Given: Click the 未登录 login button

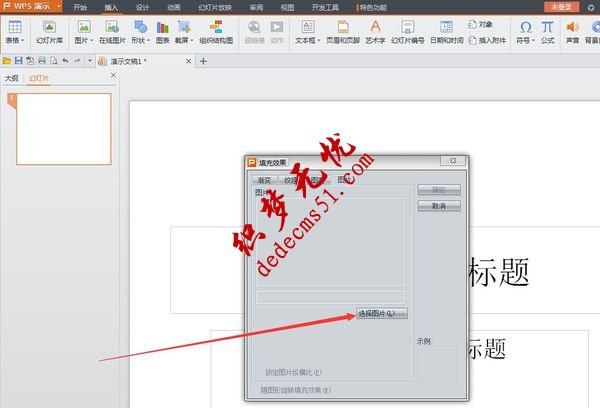Looking at the screenshot, I should click(561, 7).
